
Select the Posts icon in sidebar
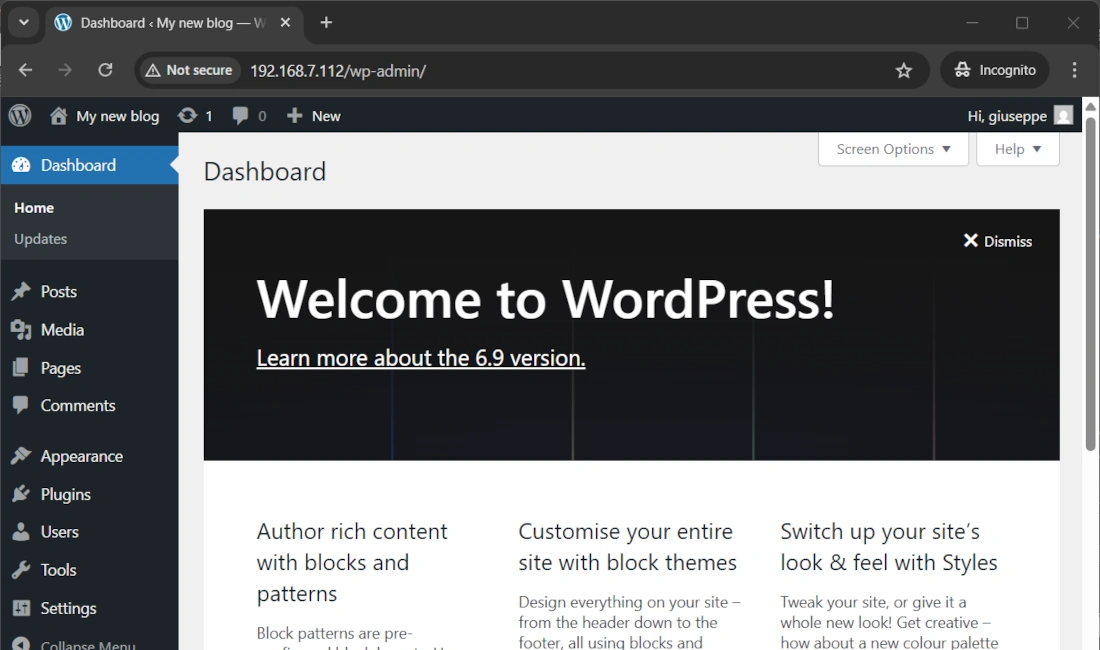(x=22, y=291)
